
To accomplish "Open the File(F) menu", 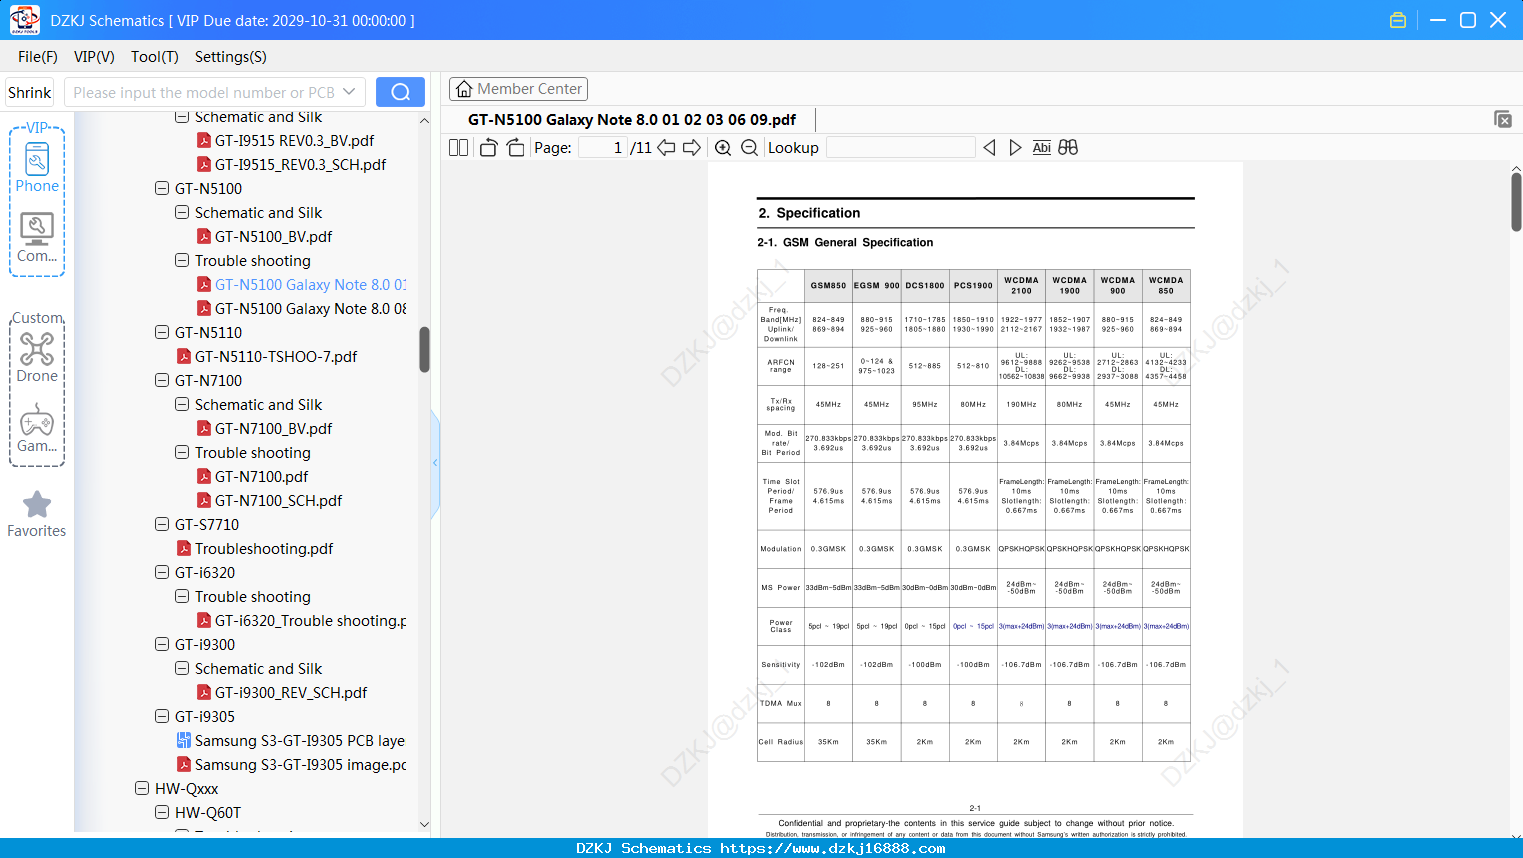I will coord(38,57).
